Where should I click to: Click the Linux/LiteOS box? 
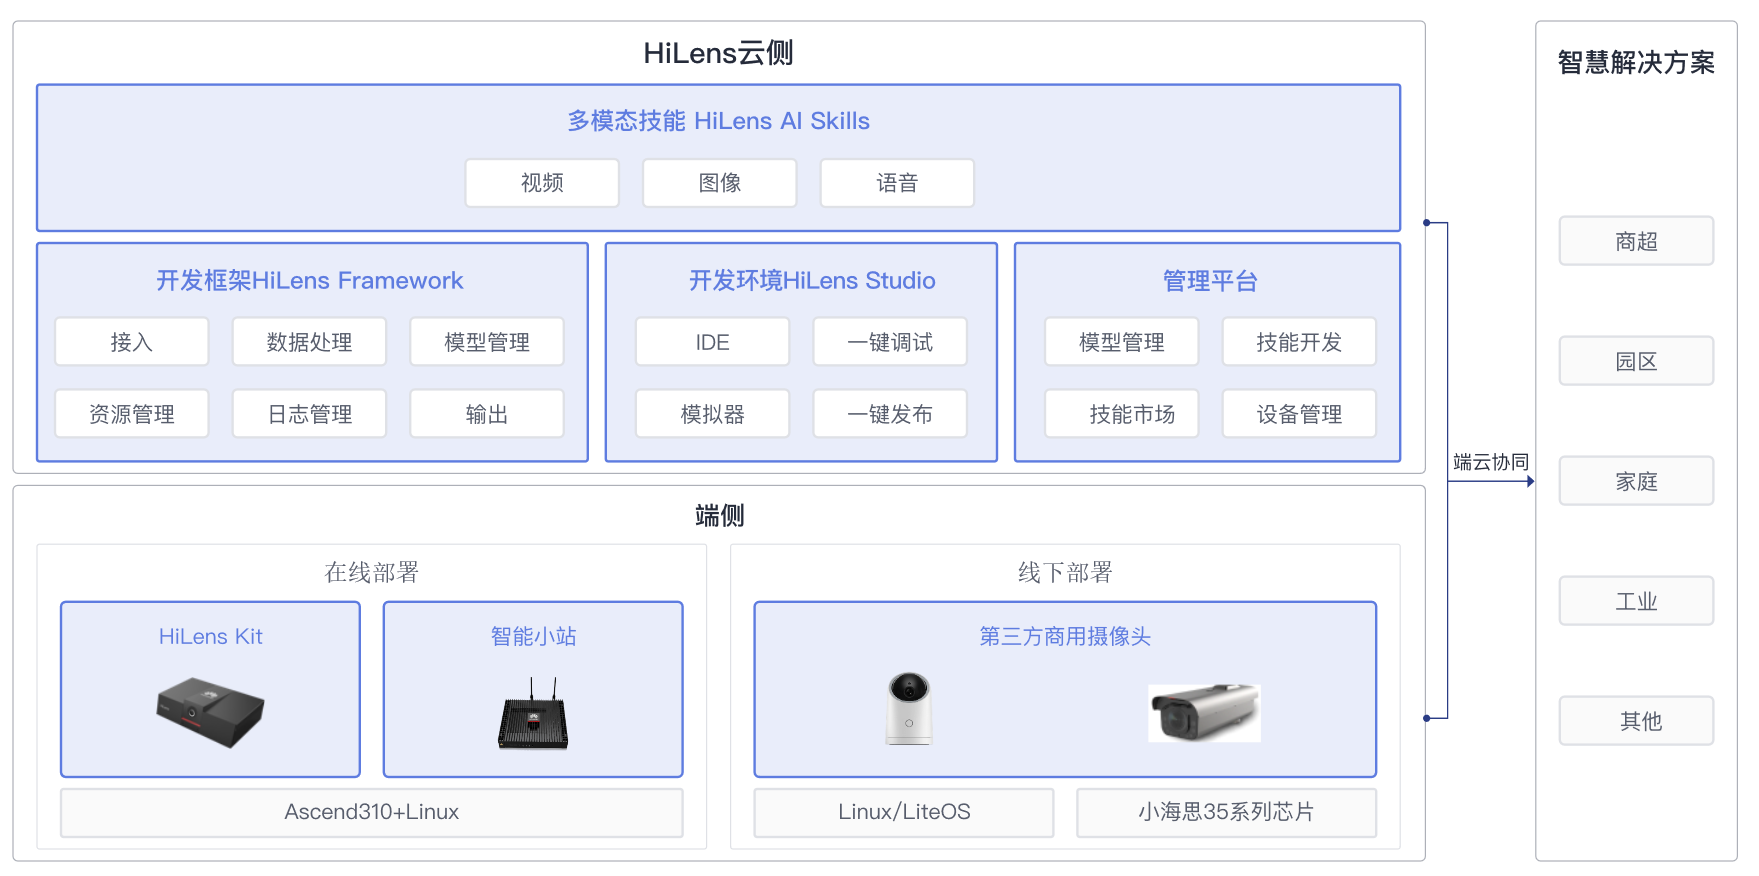[x=904, y=812]
